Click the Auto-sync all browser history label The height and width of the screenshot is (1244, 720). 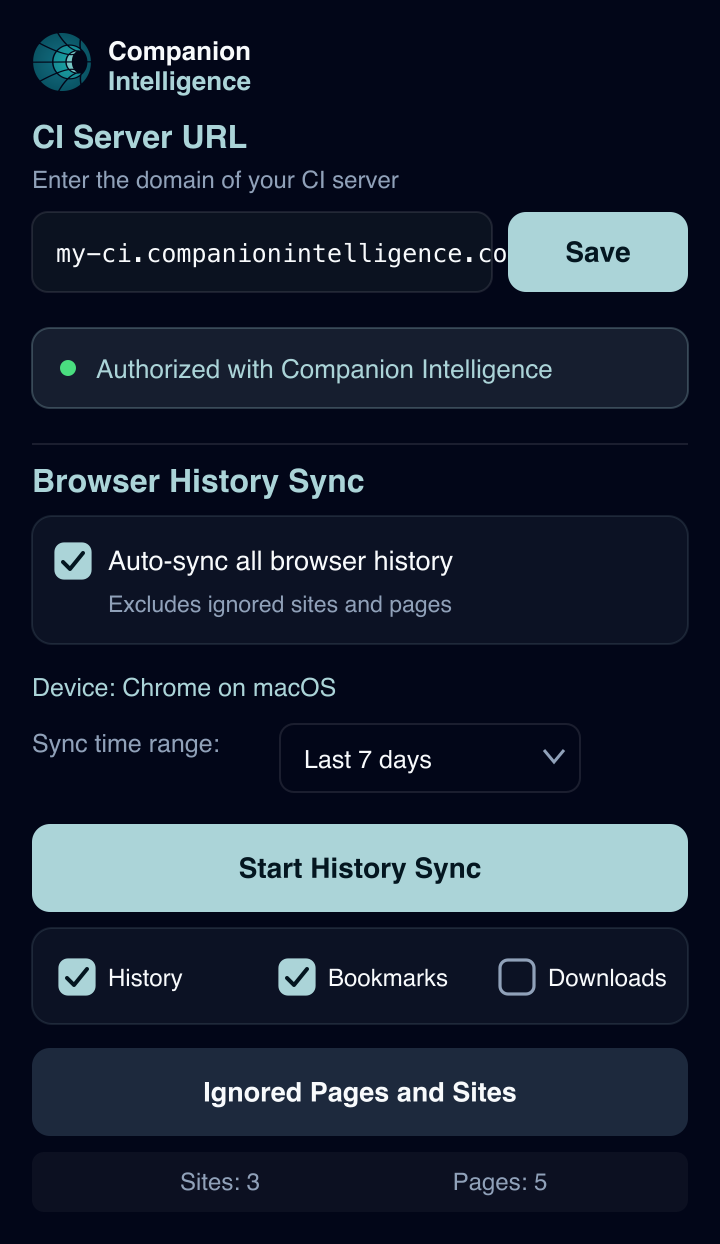click(281, 561)
